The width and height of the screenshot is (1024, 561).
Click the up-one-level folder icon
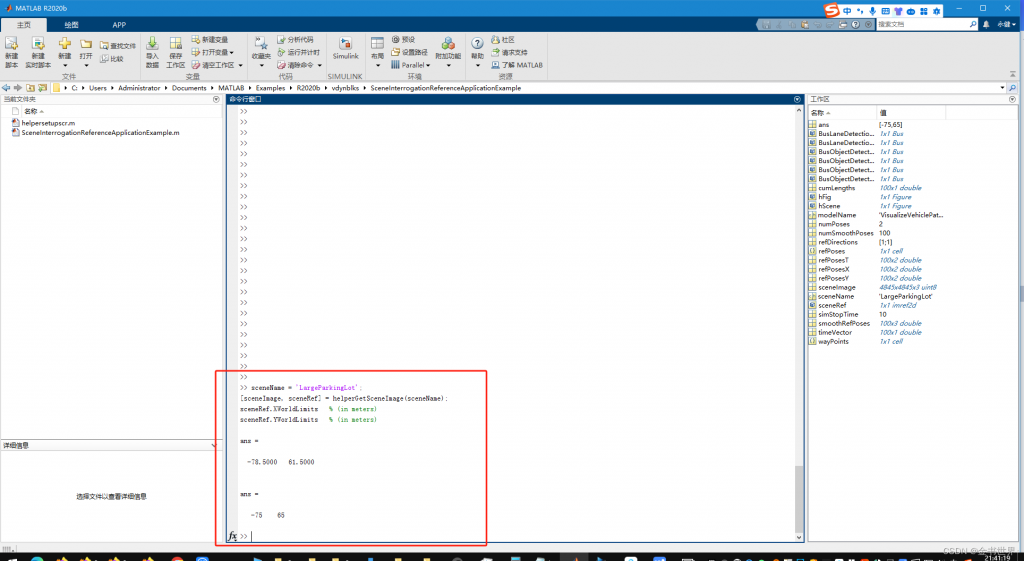(30, 88)
